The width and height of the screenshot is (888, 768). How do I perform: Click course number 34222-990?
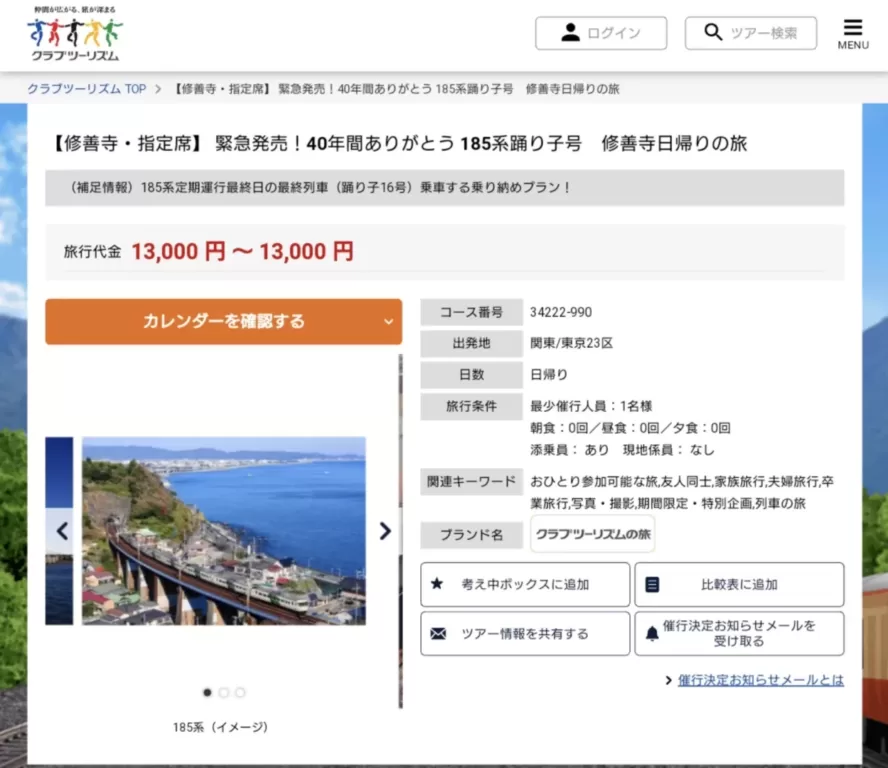click(x=561, y=312)
